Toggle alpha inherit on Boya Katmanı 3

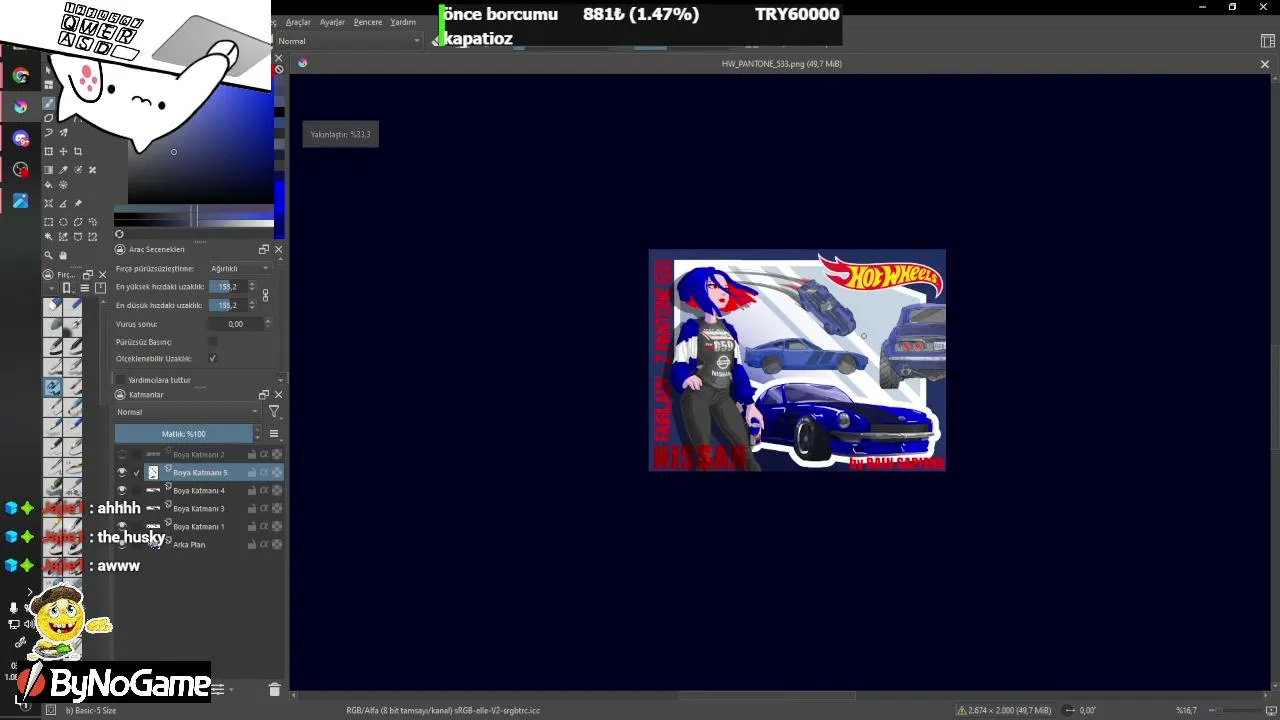264,508
